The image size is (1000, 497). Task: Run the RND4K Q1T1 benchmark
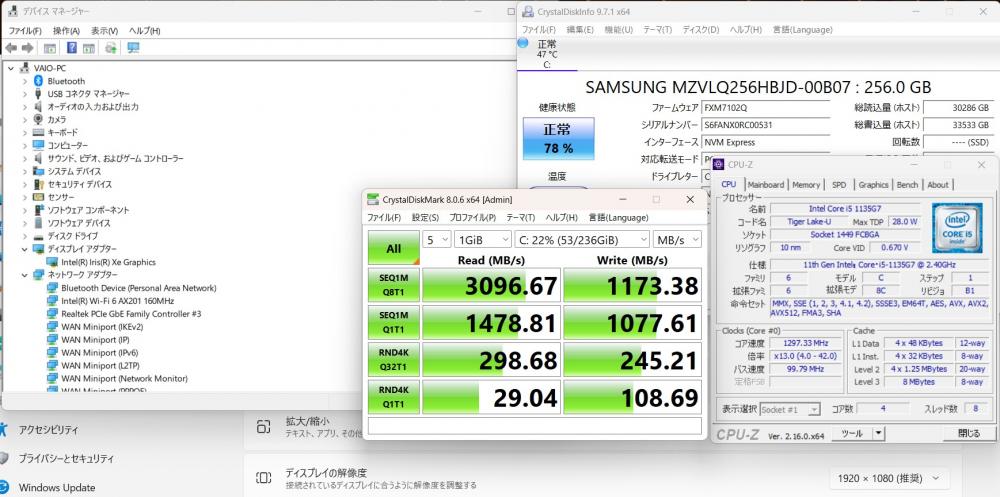(x=394, y=397)
